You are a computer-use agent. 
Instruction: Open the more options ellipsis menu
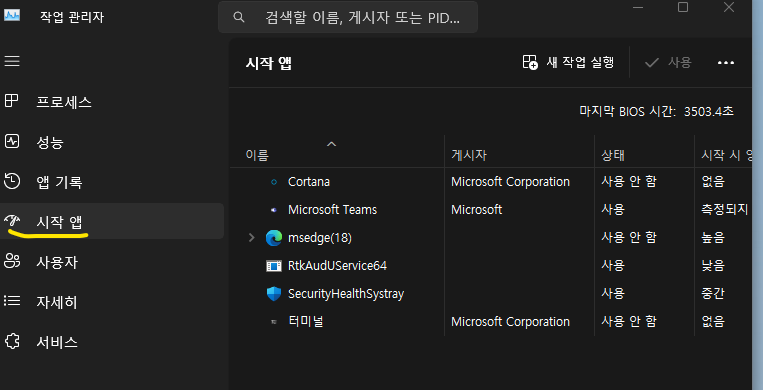pyautogui.click(x=726, y=63)
